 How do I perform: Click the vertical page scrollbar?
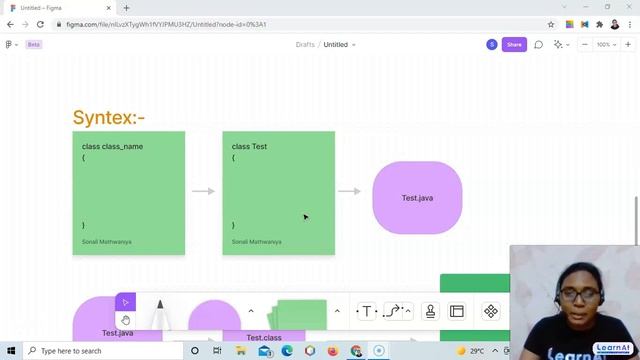tap(637, 220)
